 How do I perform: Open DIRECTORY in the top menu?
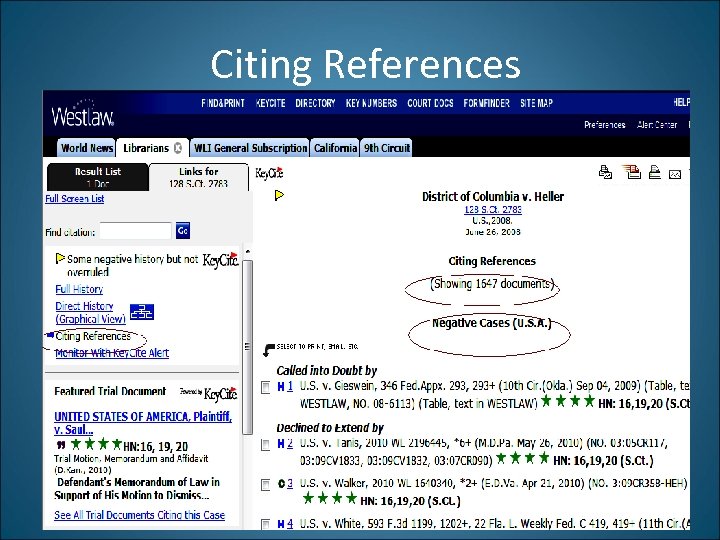(x=315, y=103)
